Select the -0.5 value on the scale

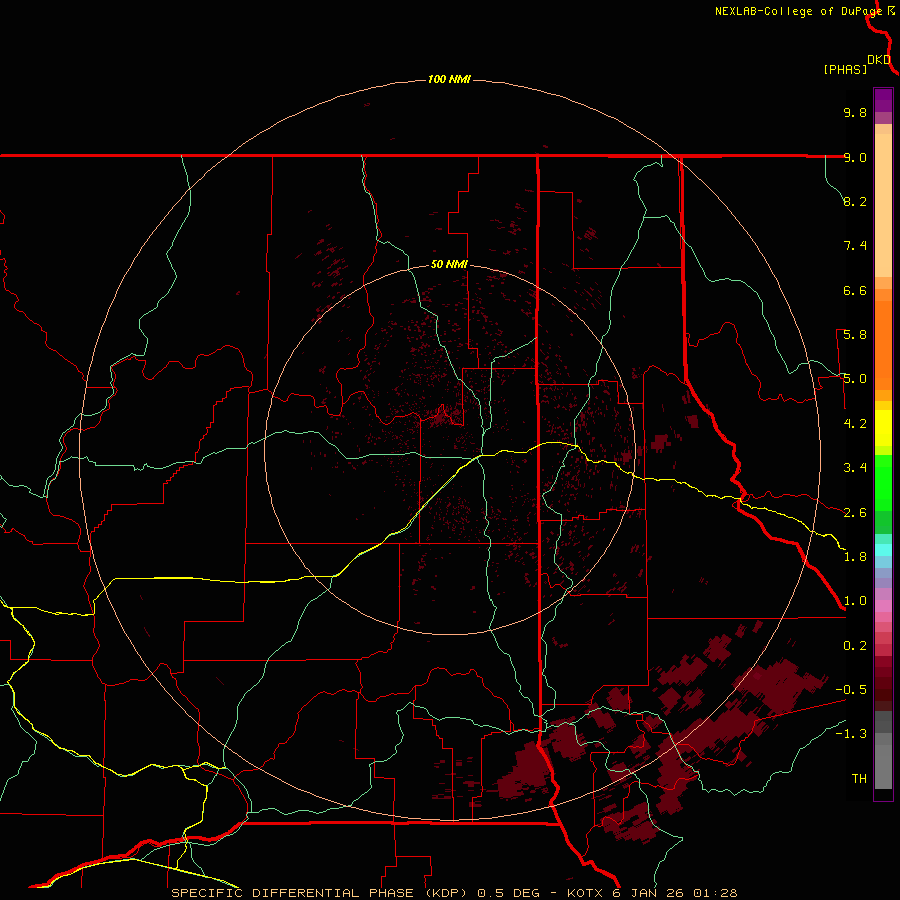click(x=851, y=689)
